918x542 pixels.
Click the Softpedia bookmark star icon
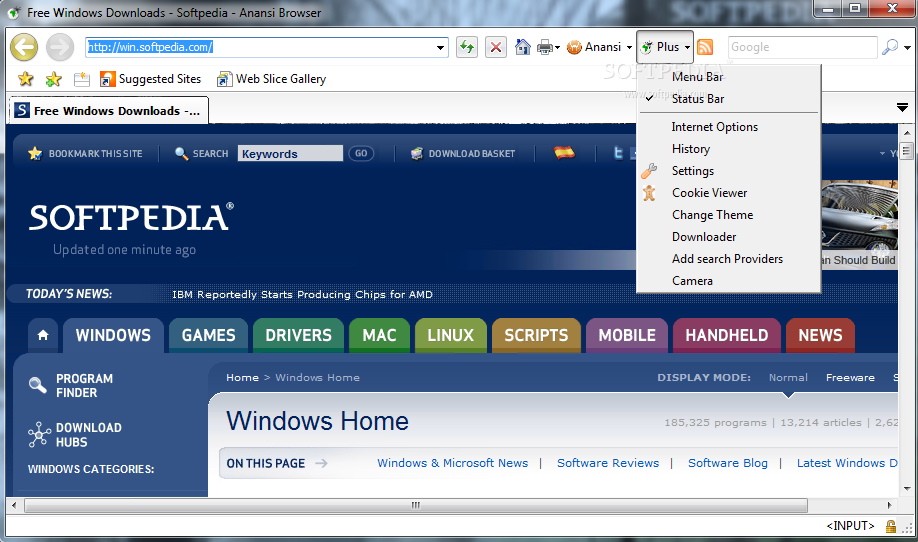pyautogui.click(x=35, y=153)
